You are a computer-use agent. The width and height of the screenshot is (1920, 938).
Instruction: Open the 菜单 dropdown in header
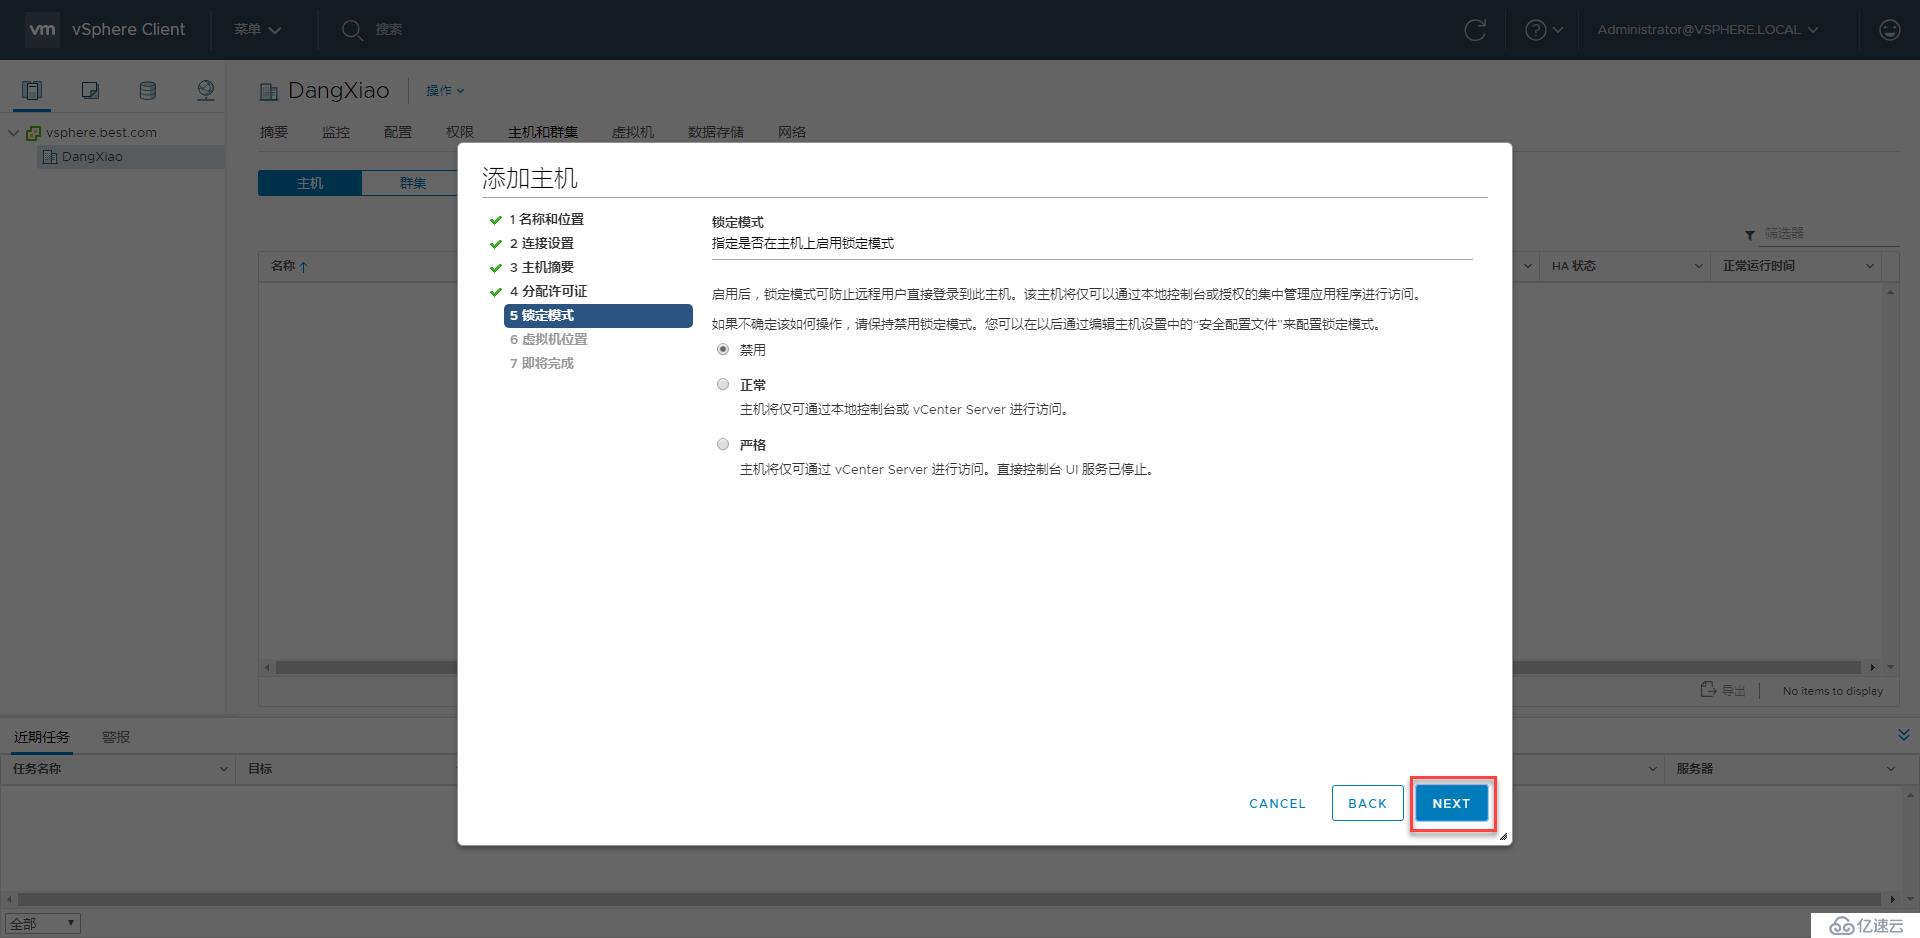click(258, 30)
